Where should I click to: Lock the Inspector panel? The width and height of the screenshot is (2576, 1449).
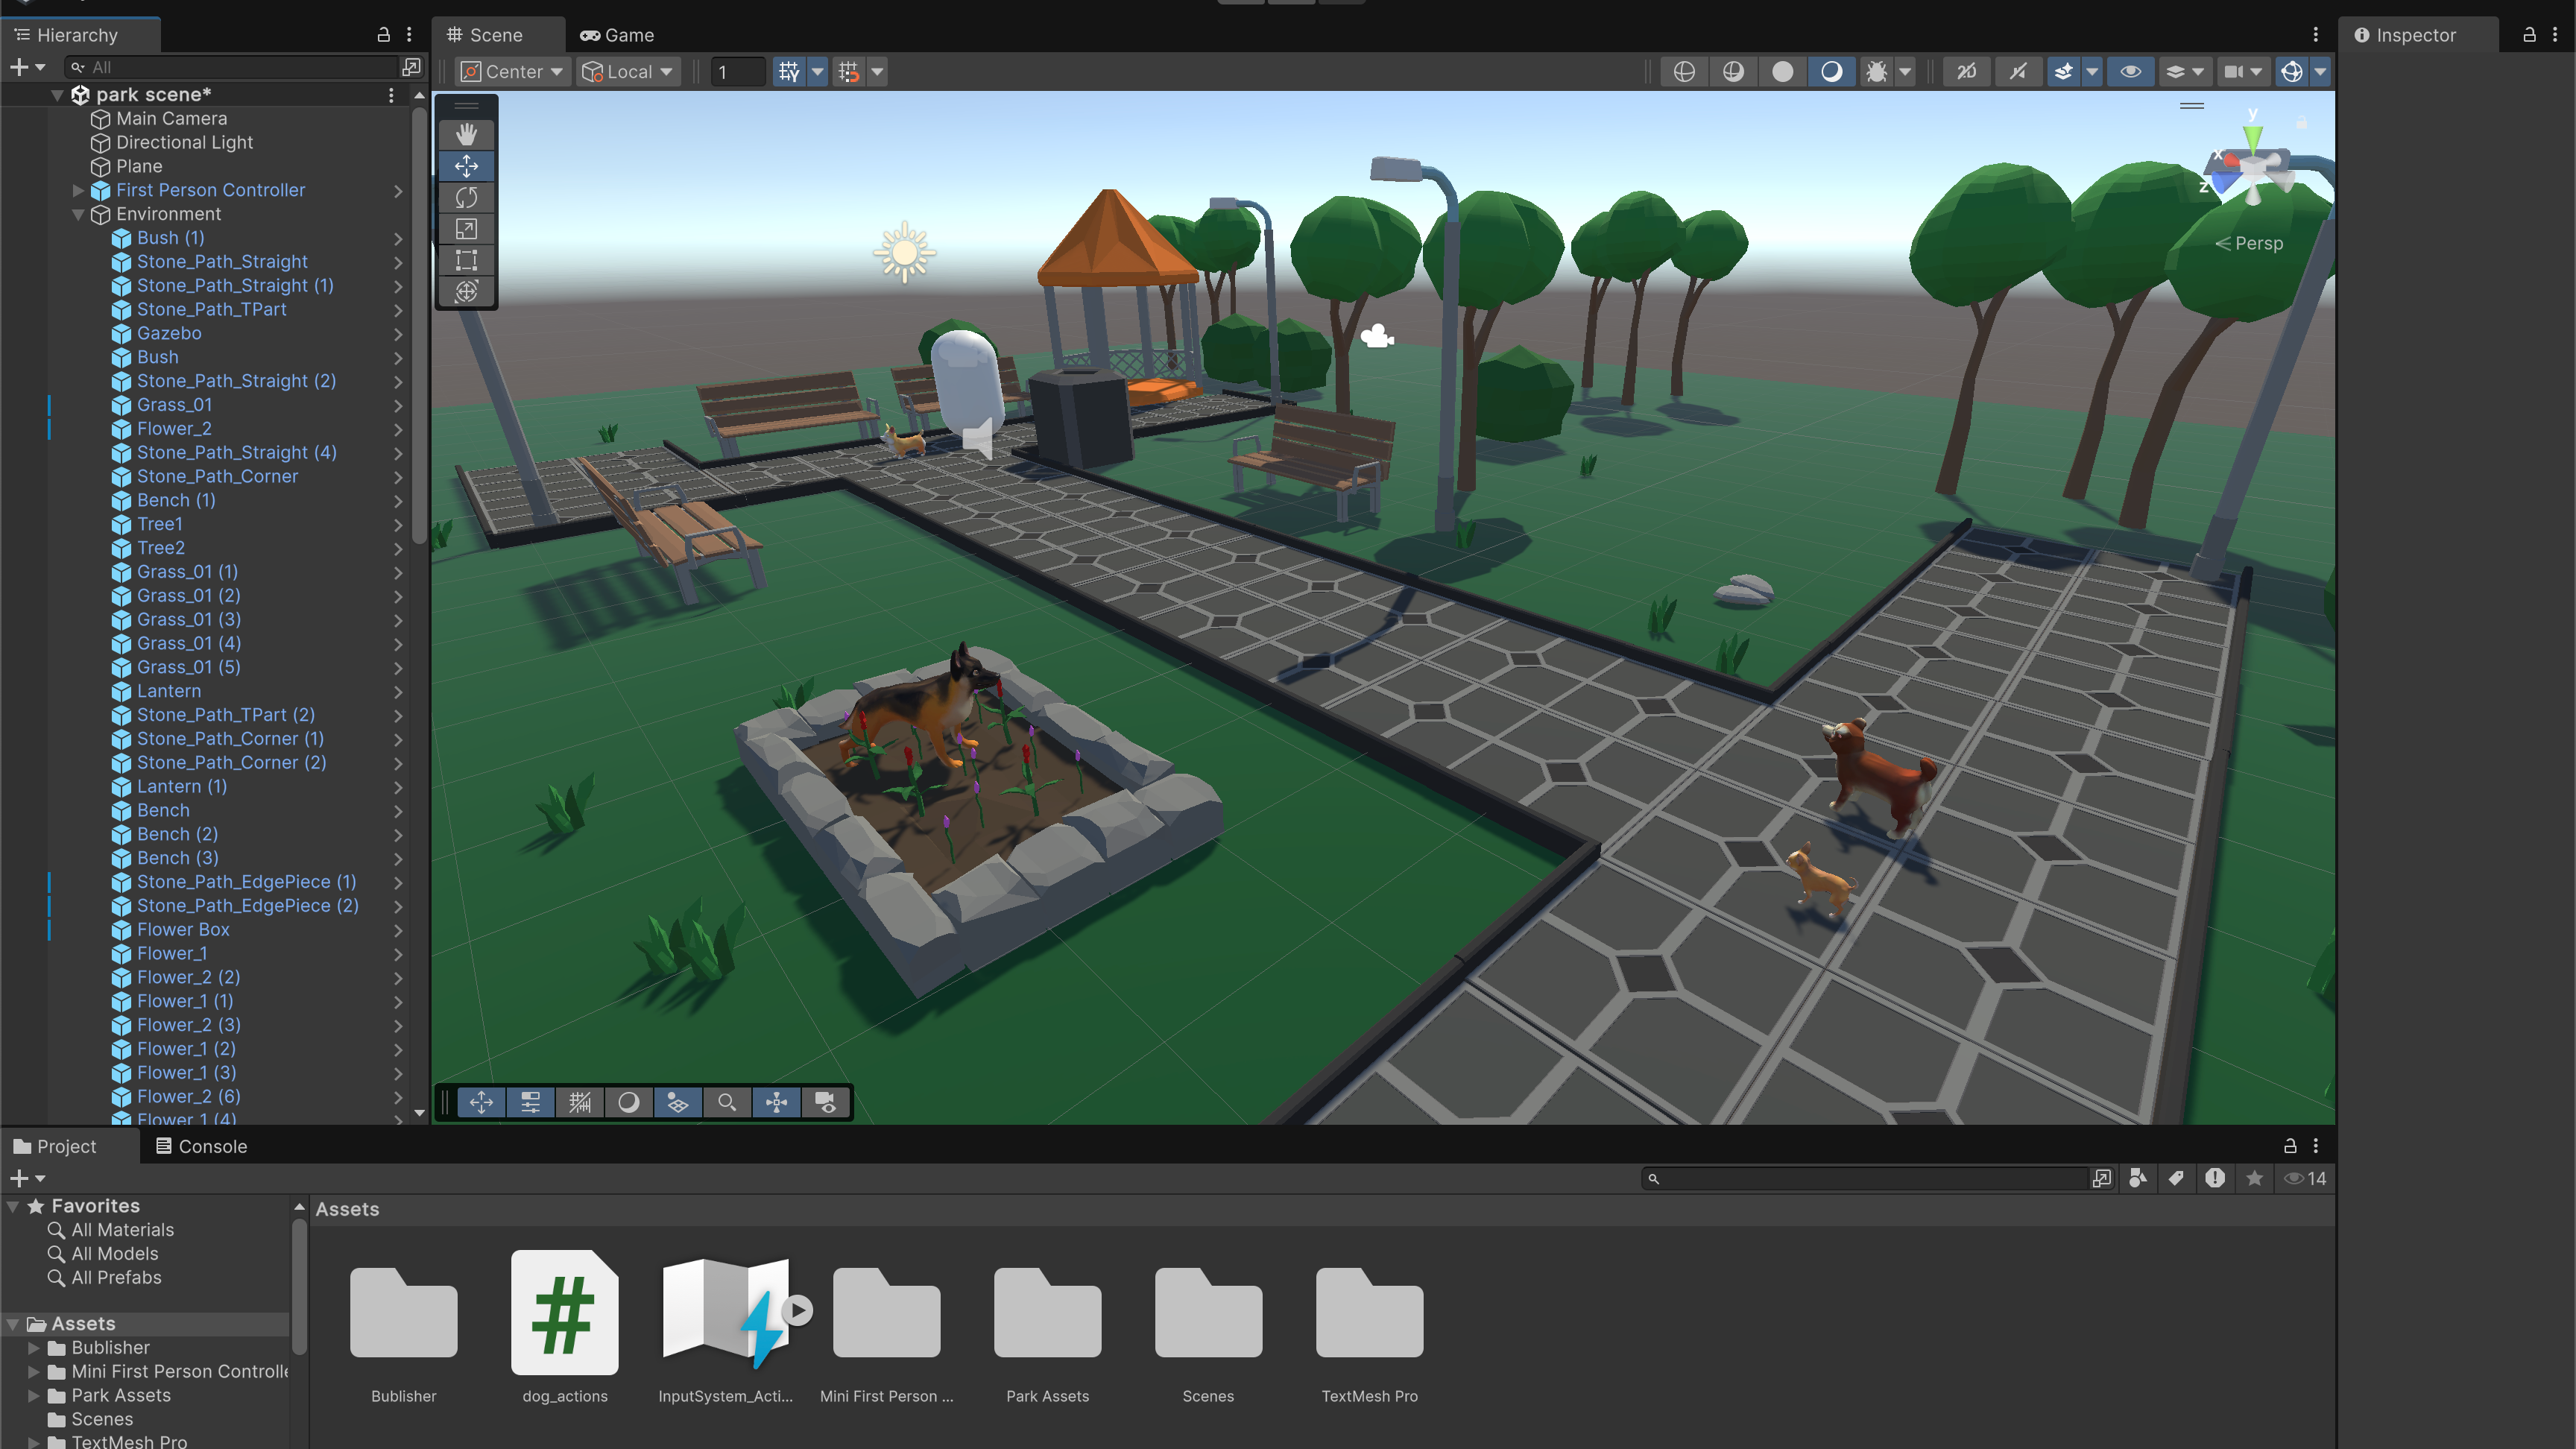2529,35
